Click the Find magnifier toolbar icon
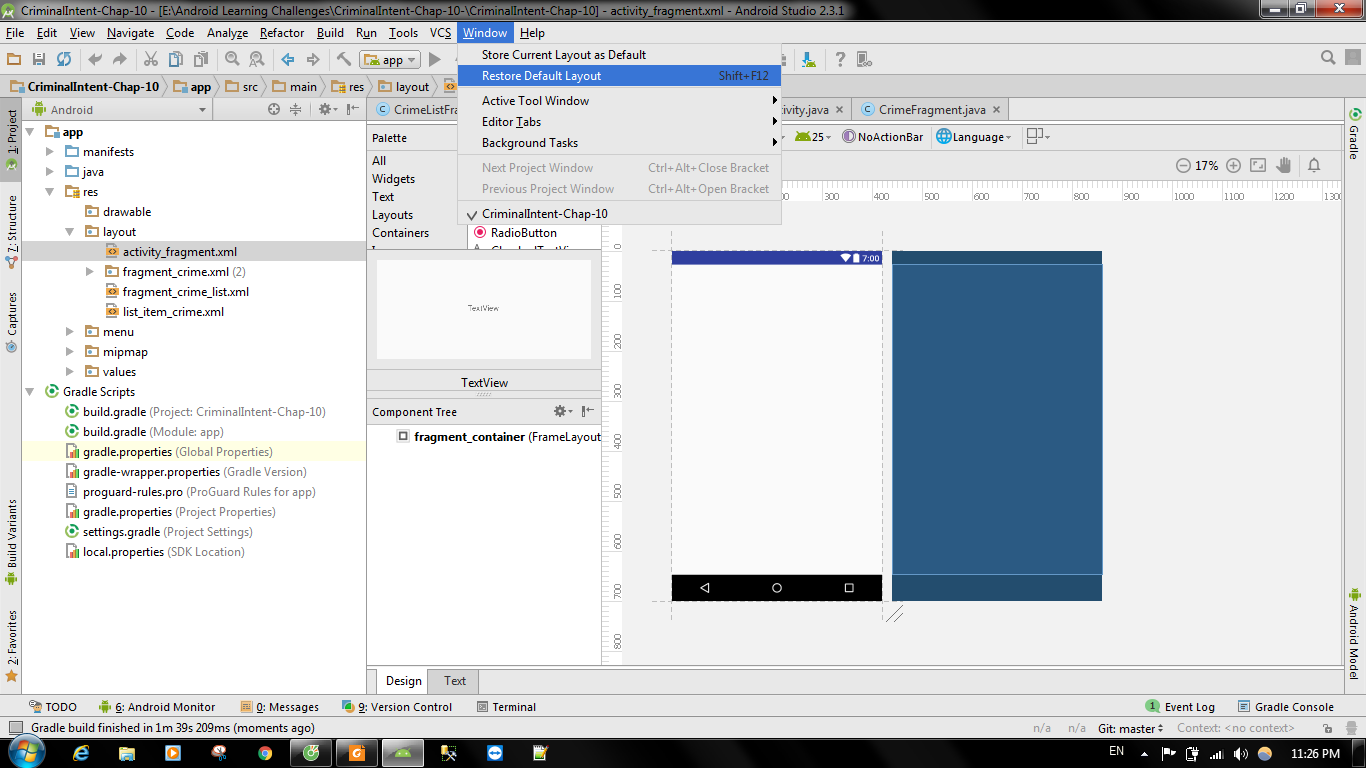The width and height of the screenshot is (1366, 768). click(x=232, y=60)
